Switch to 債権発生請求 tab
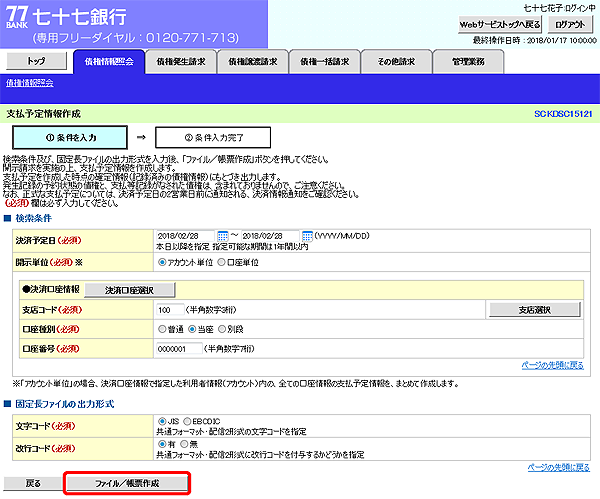 click(181, 62)
